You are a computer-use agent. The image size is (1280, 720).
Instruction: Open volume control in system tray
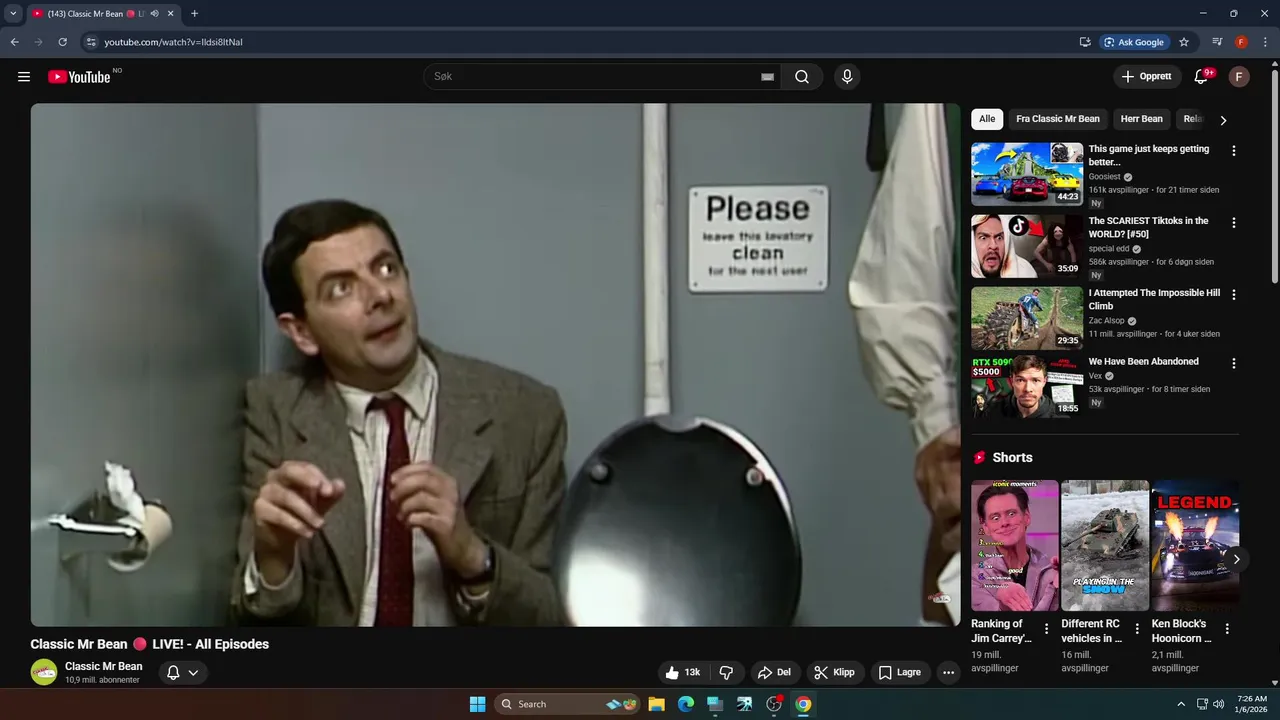tap(1218, 704)
